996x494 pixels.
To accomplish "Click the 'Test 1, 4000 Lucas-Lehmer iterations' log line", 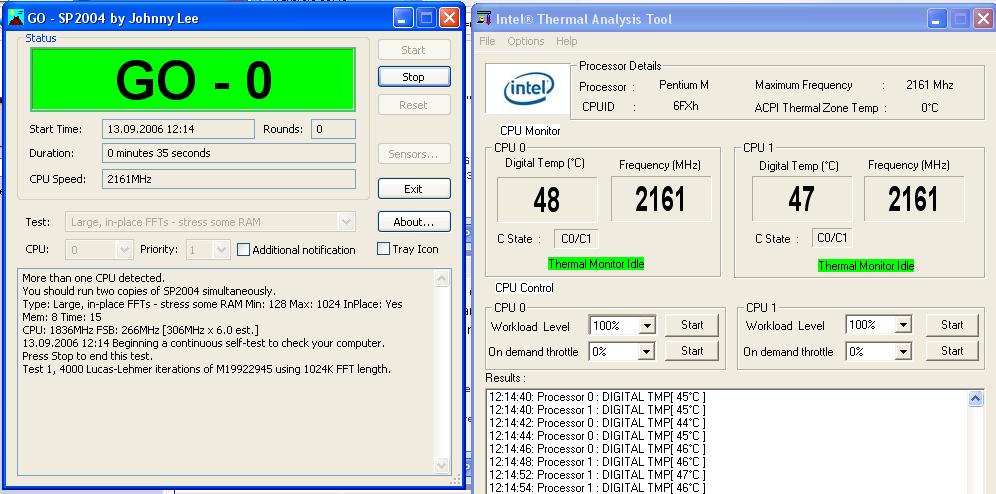I will pyautogui.click(x=206, y=369).
